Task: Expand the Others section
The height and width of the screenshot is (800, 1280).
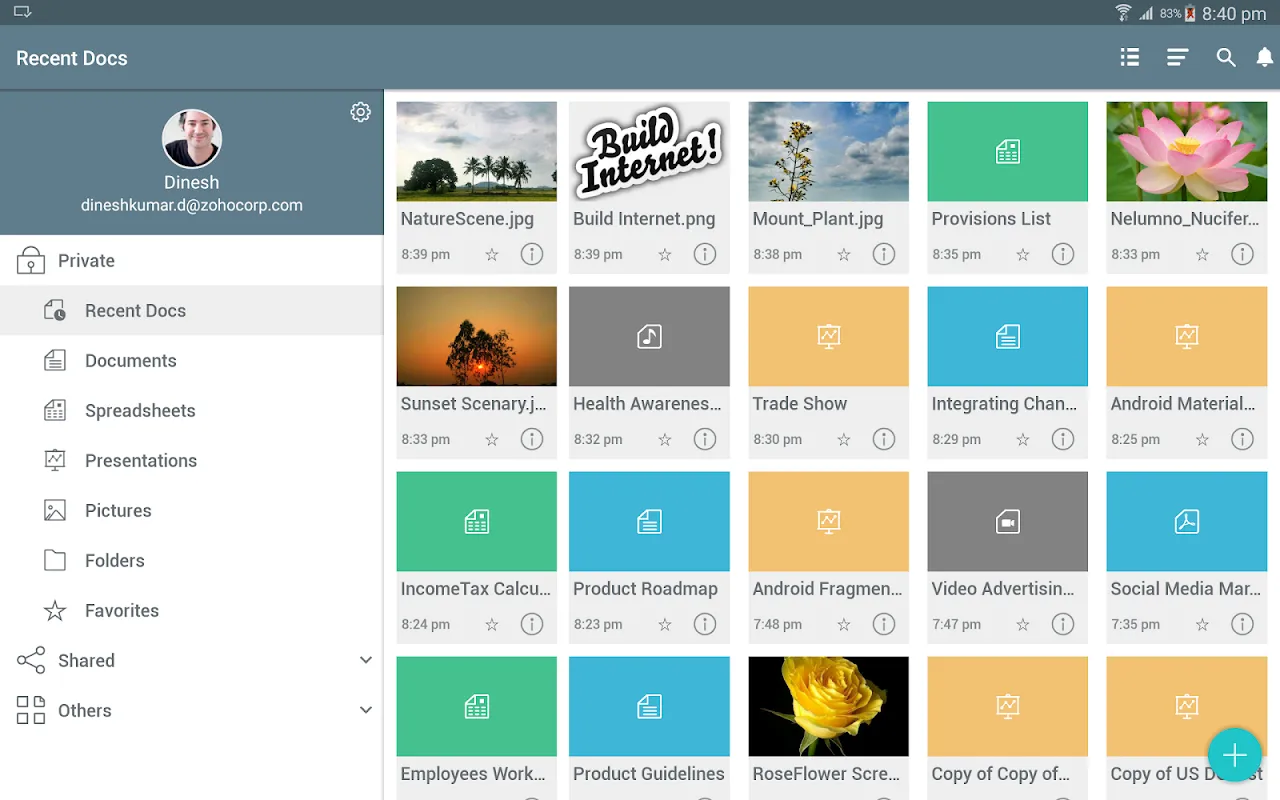Action: (x=366, y=710)
